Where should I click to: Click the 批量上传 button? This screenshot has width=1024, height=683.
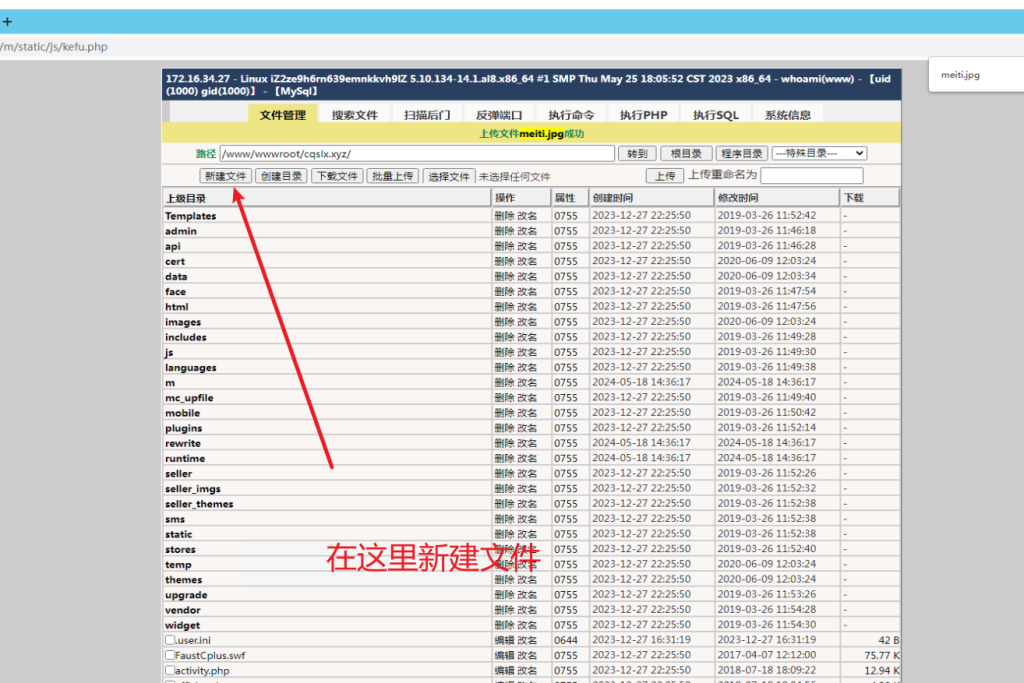click(392, 176)
